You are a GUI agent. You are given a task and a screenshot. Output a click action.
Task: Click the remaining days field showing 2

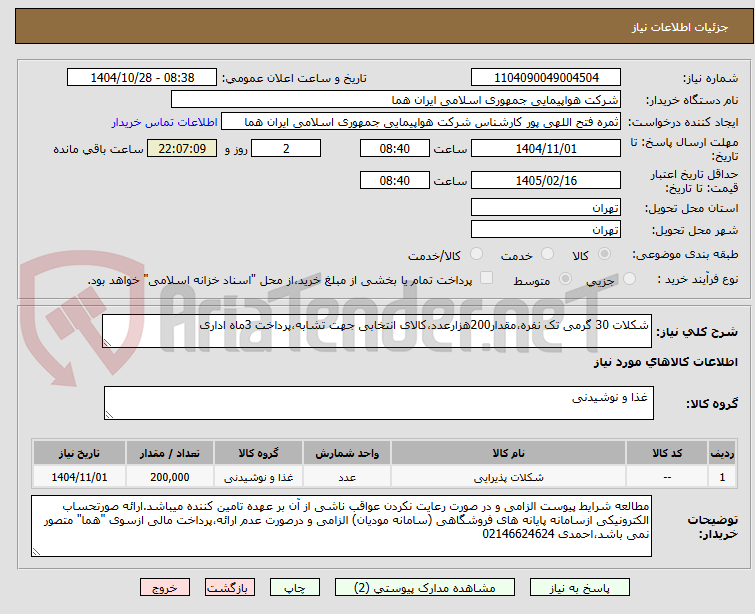[x=286, y=148]
